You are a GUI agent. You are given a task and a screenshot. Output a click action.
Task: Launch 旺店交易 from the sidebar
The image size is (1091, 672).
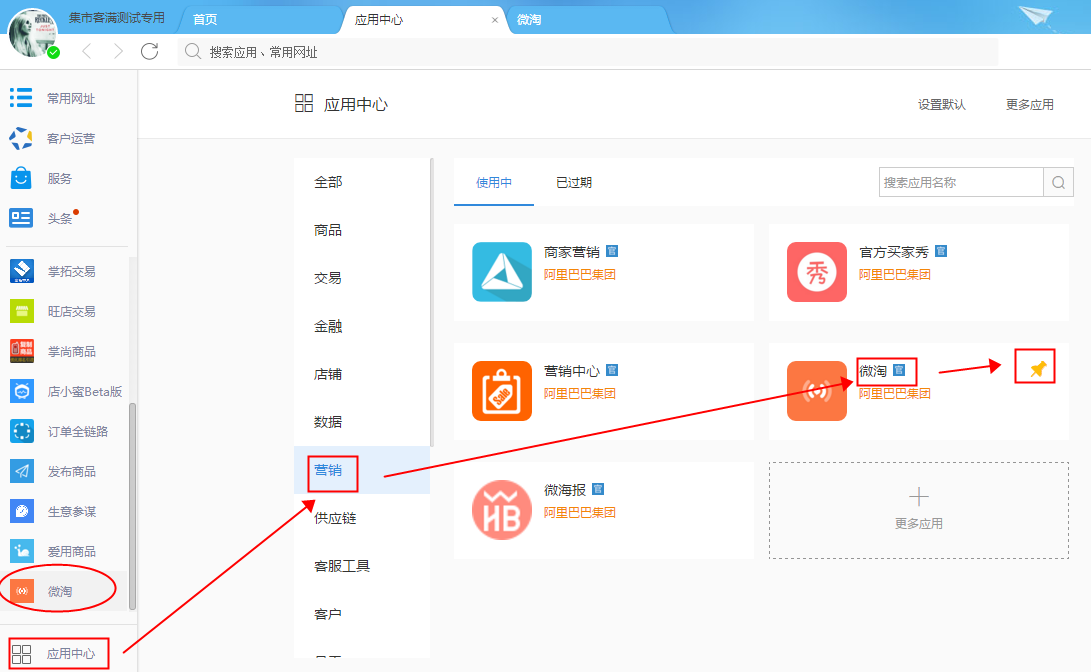click(52, 311)
